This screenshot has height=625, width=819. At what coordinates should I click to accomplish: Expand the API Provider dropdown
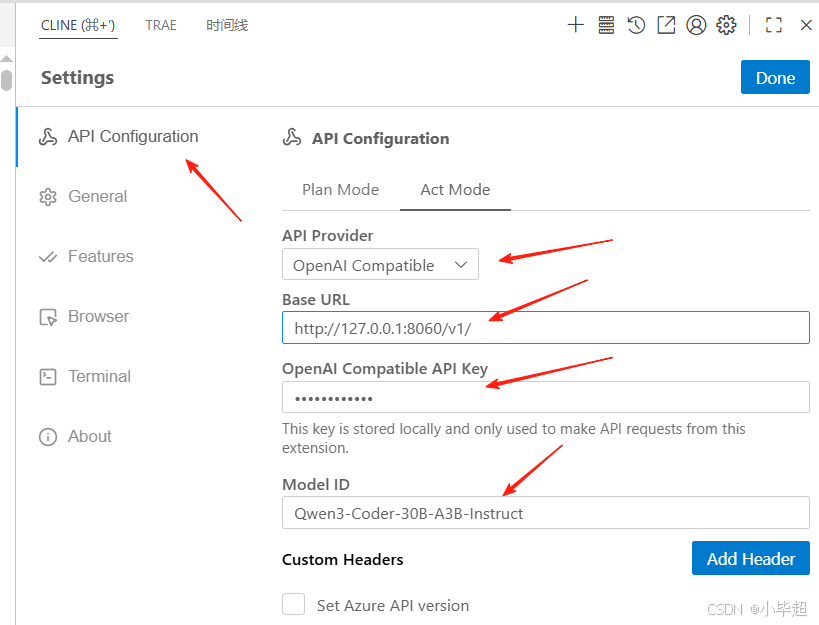pyautogui.click(x=380, y=264)
